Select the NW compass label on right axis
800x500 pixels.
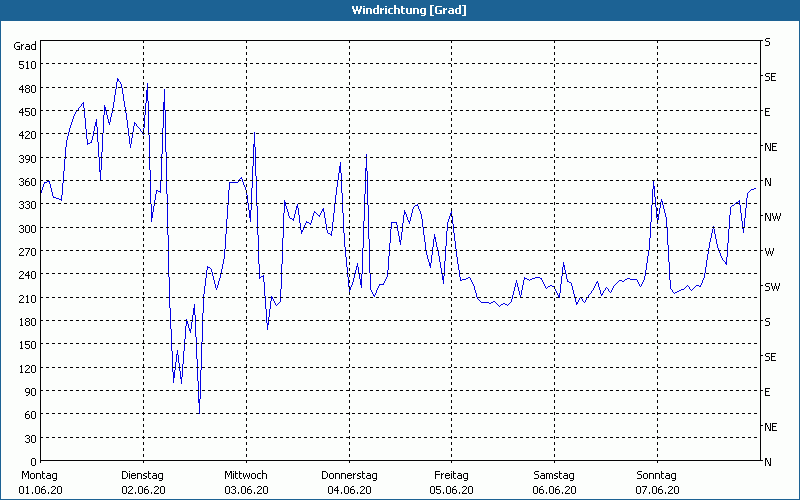tap(771, 217)
